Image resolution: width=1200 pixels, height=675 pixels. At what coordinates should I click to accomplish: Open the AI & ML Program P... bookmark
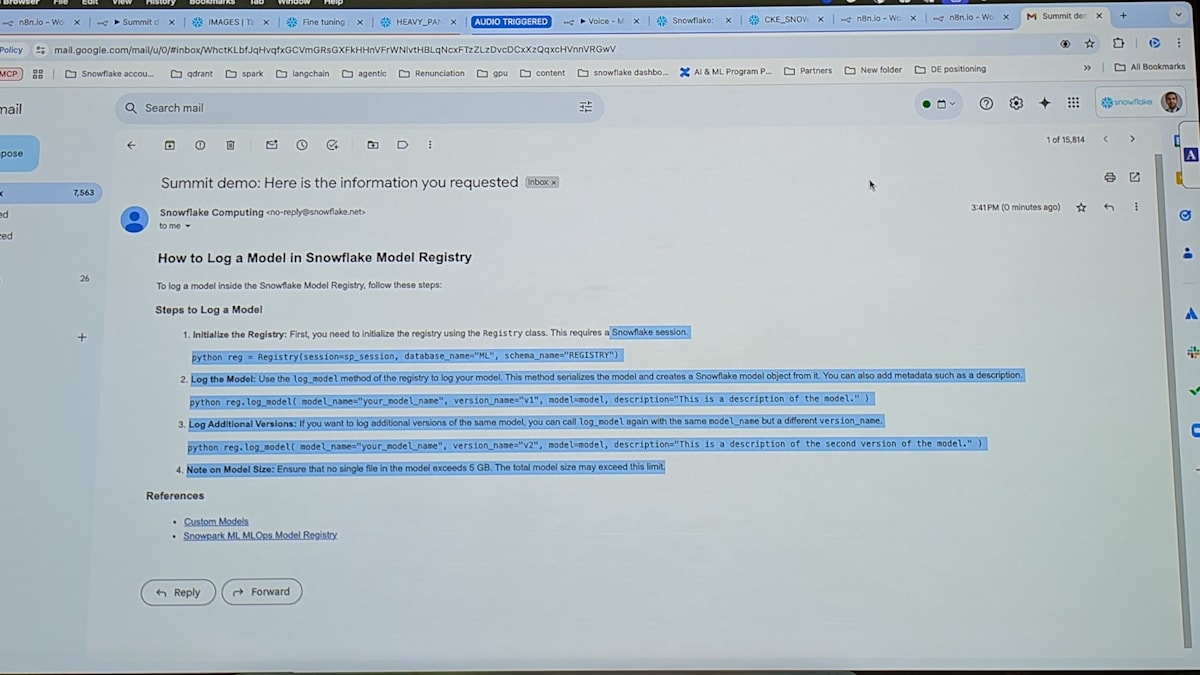click(726, 72)
